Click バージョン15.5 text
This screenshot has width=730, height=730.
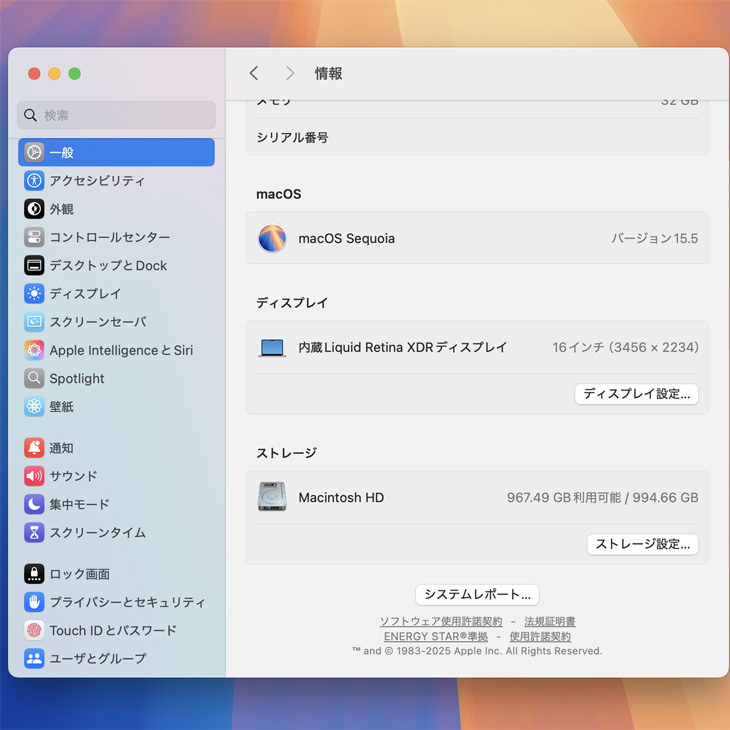pyautogui.click(x=655, y=238)
